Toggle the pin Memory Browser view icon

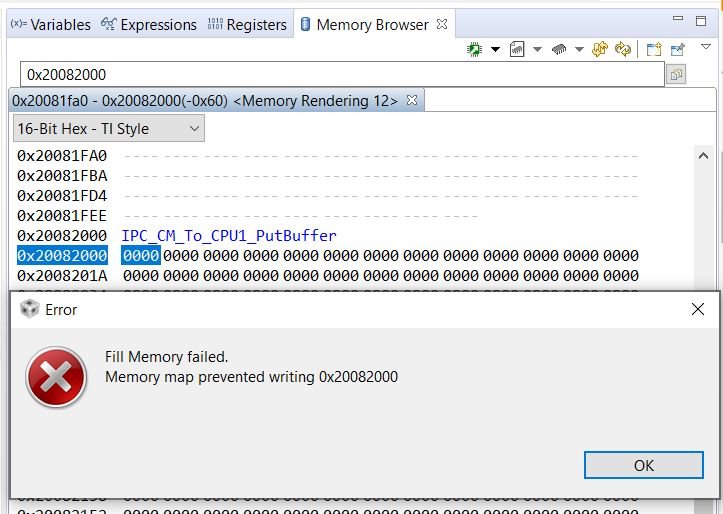point(677,49)
